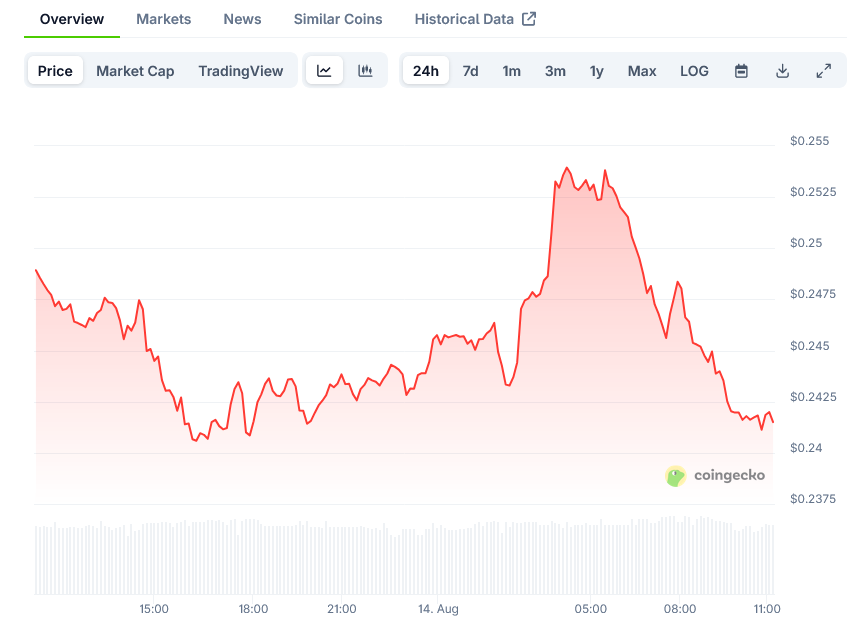Select the 7d time range
Screen dimensions: 847x629
tap(470, 71)
